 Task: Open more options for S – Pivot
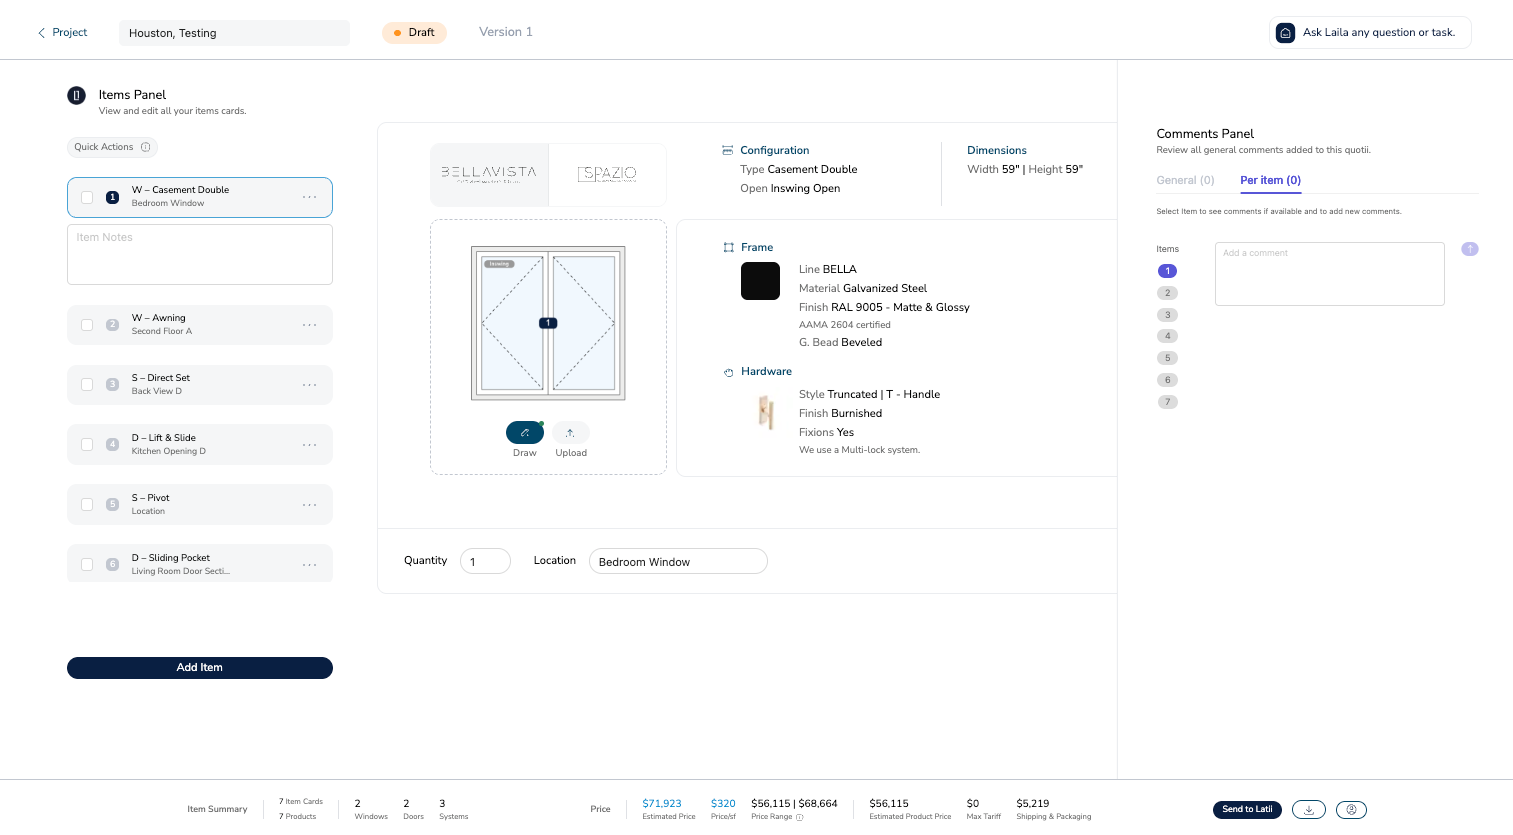(310, 505)
